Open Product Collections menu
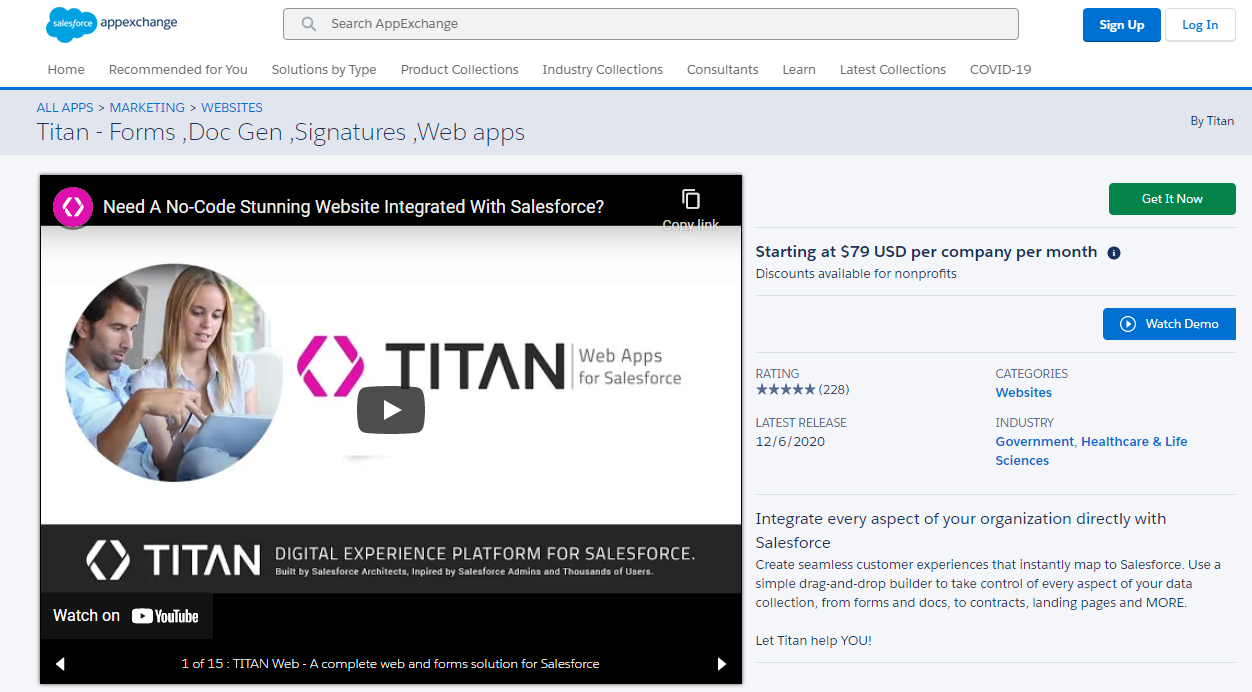 coord(460,70)
